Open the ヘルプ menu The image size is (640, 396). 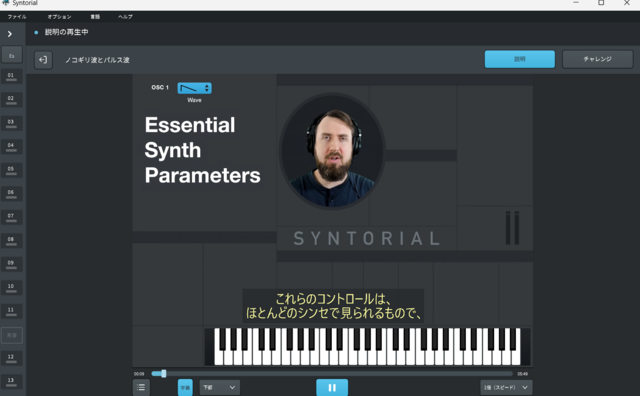125,17
